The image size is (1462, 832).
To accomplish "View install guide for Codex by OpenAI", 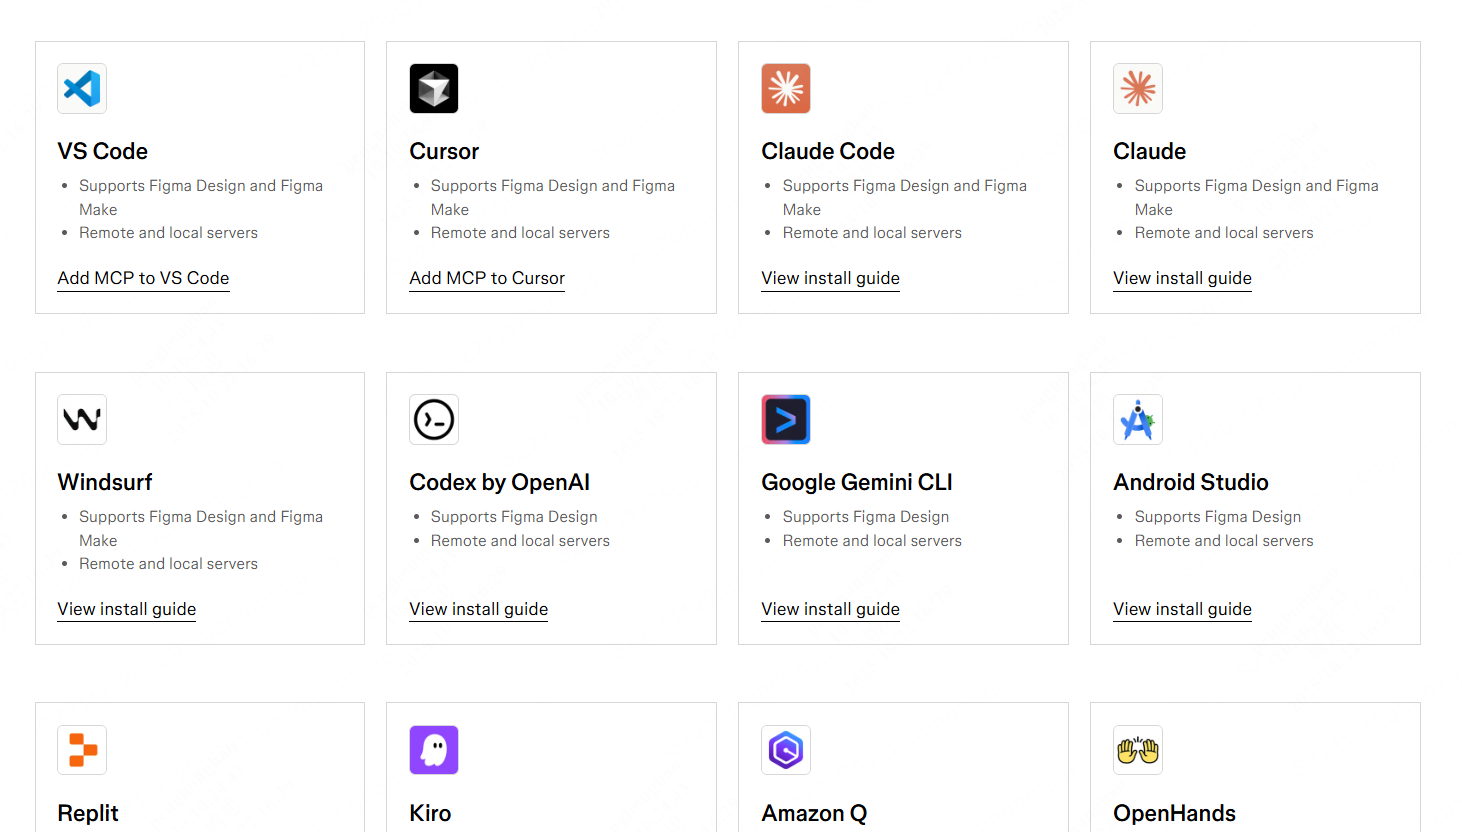I will (x=479, y=609).
